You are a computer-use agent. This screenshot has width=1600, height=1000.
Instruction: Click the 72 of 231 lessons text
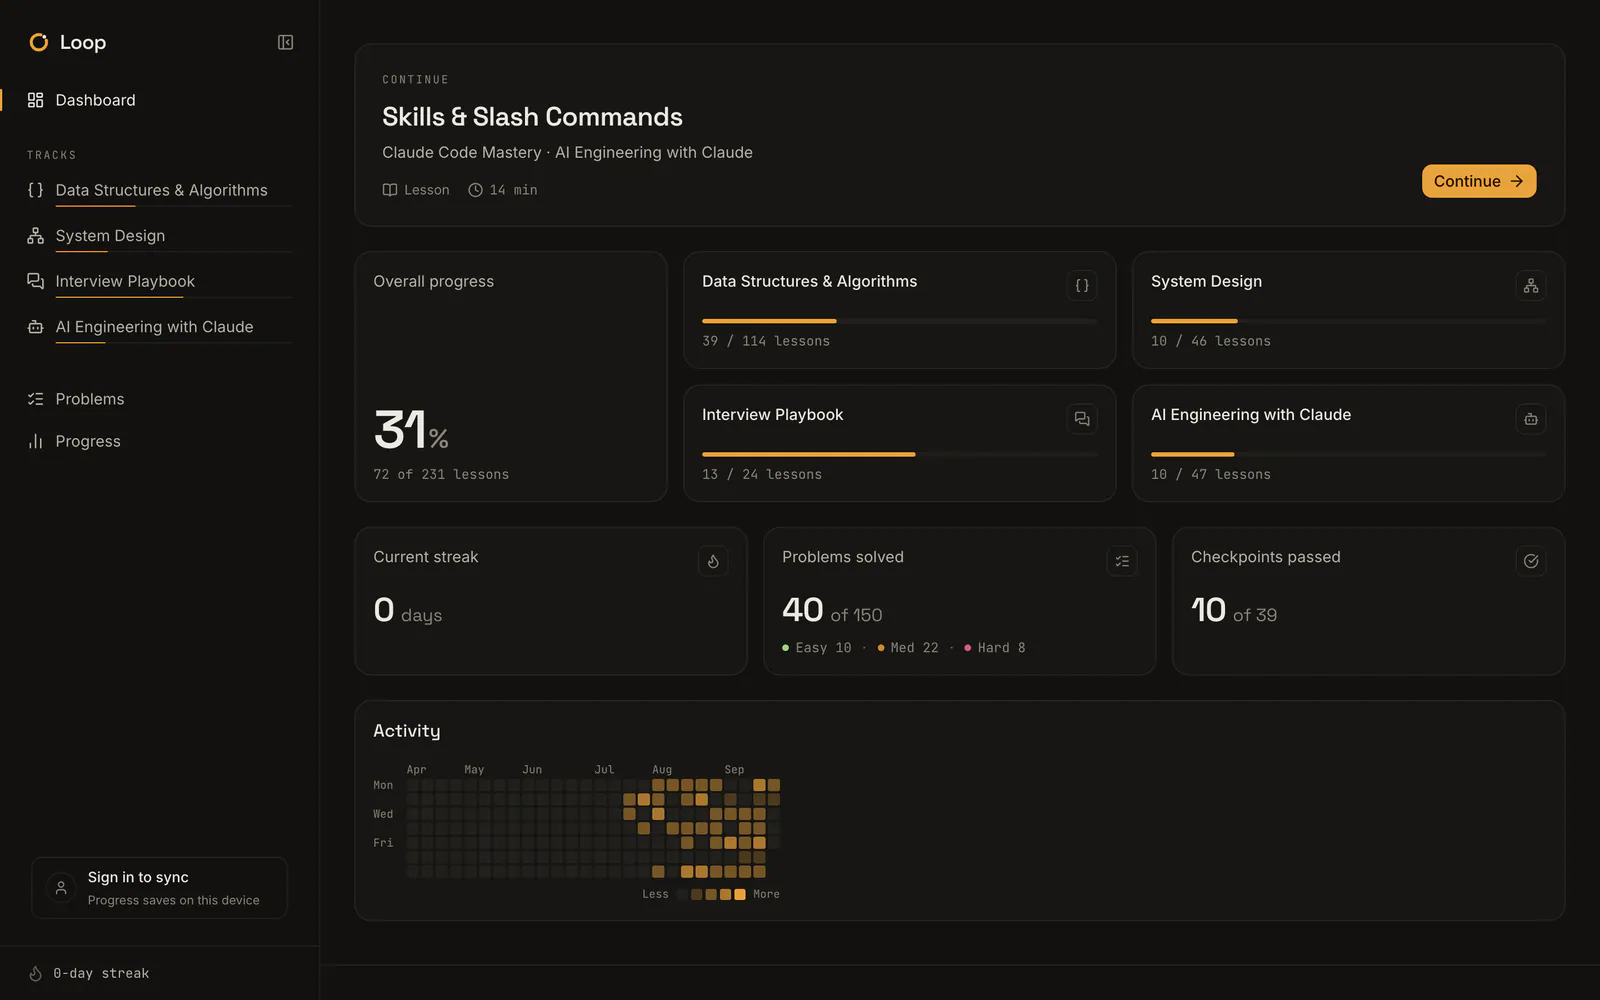(441, 474)
